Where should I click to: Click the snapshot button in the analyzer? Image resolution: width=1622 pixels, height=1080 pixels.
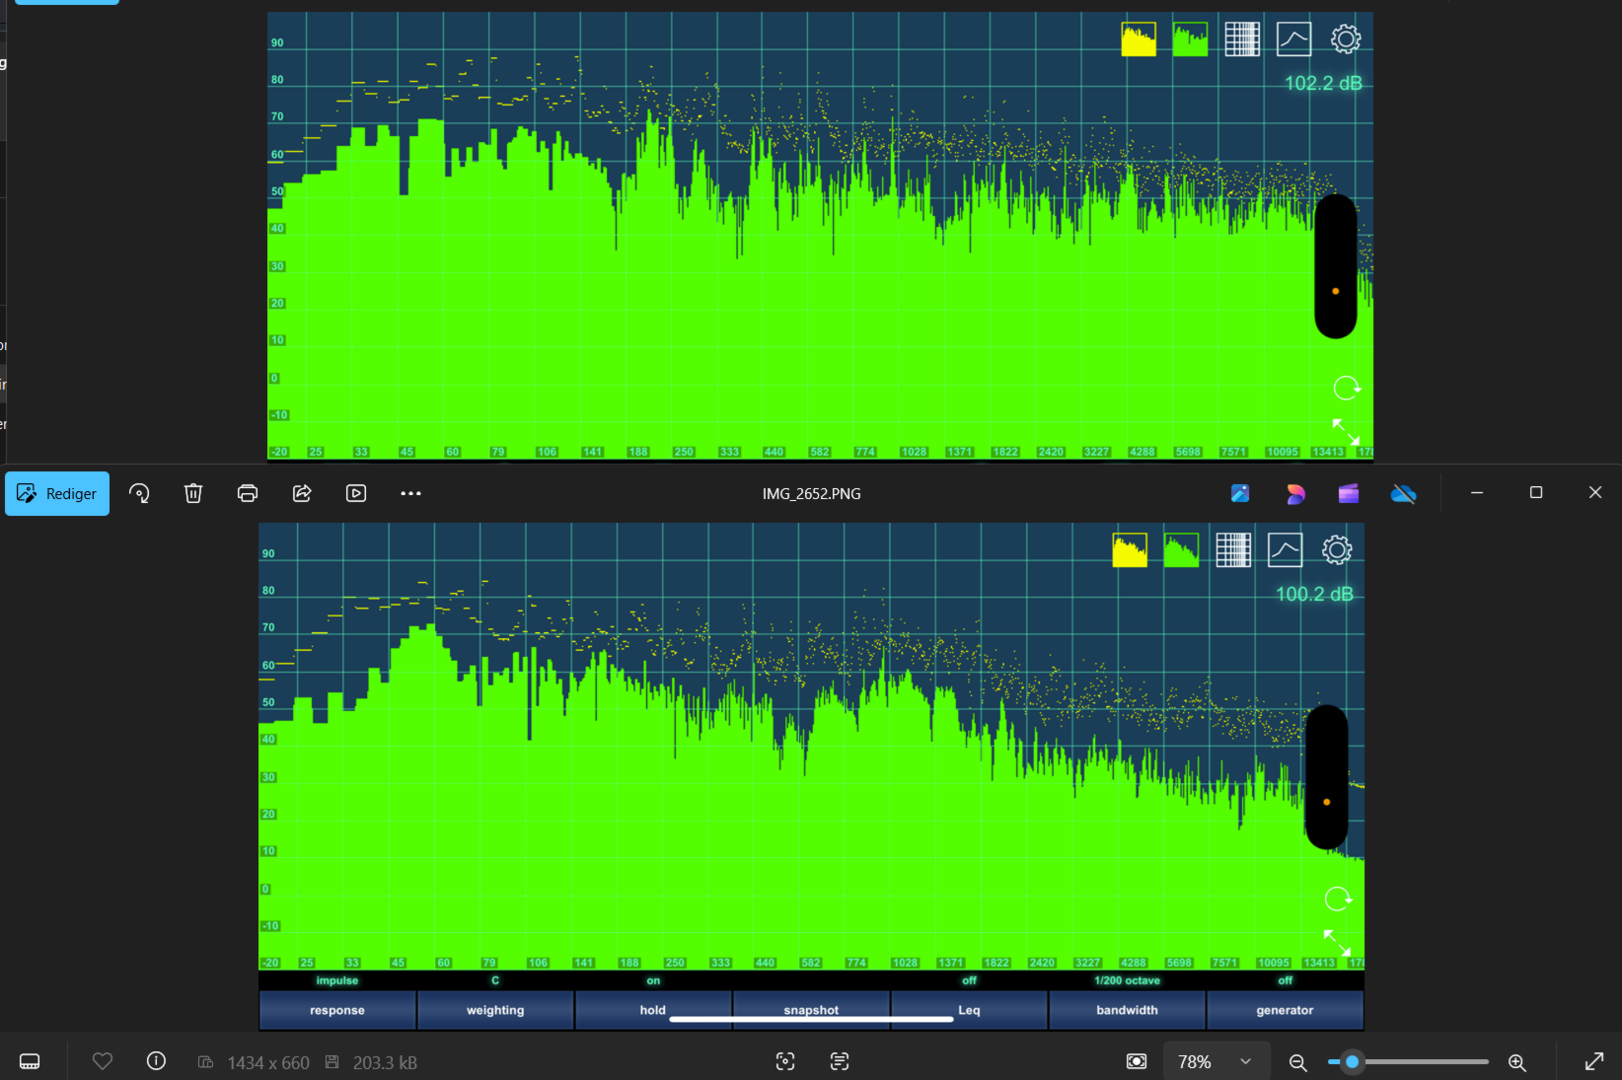[811, 1010]
